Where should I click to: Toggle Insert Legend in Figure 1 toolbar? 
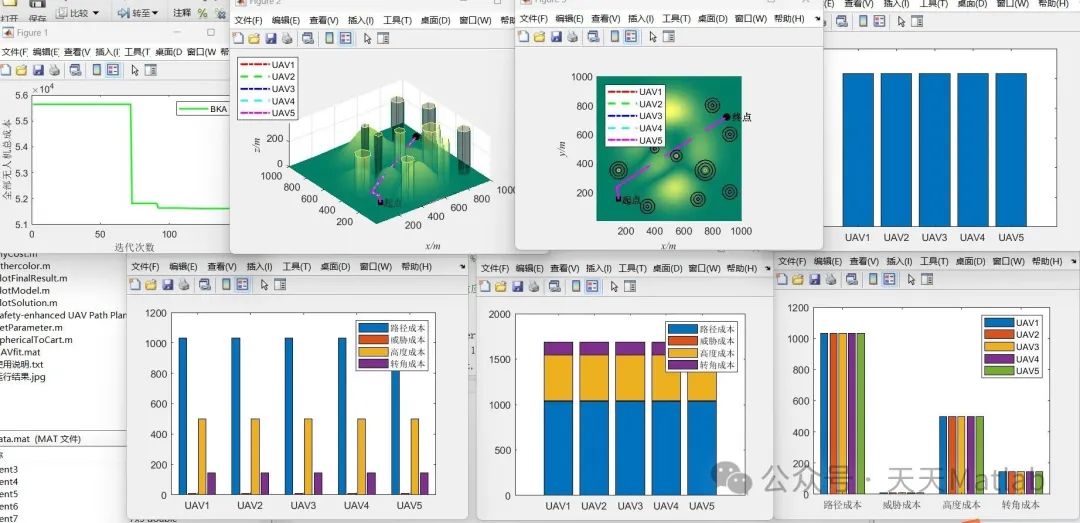113,70
